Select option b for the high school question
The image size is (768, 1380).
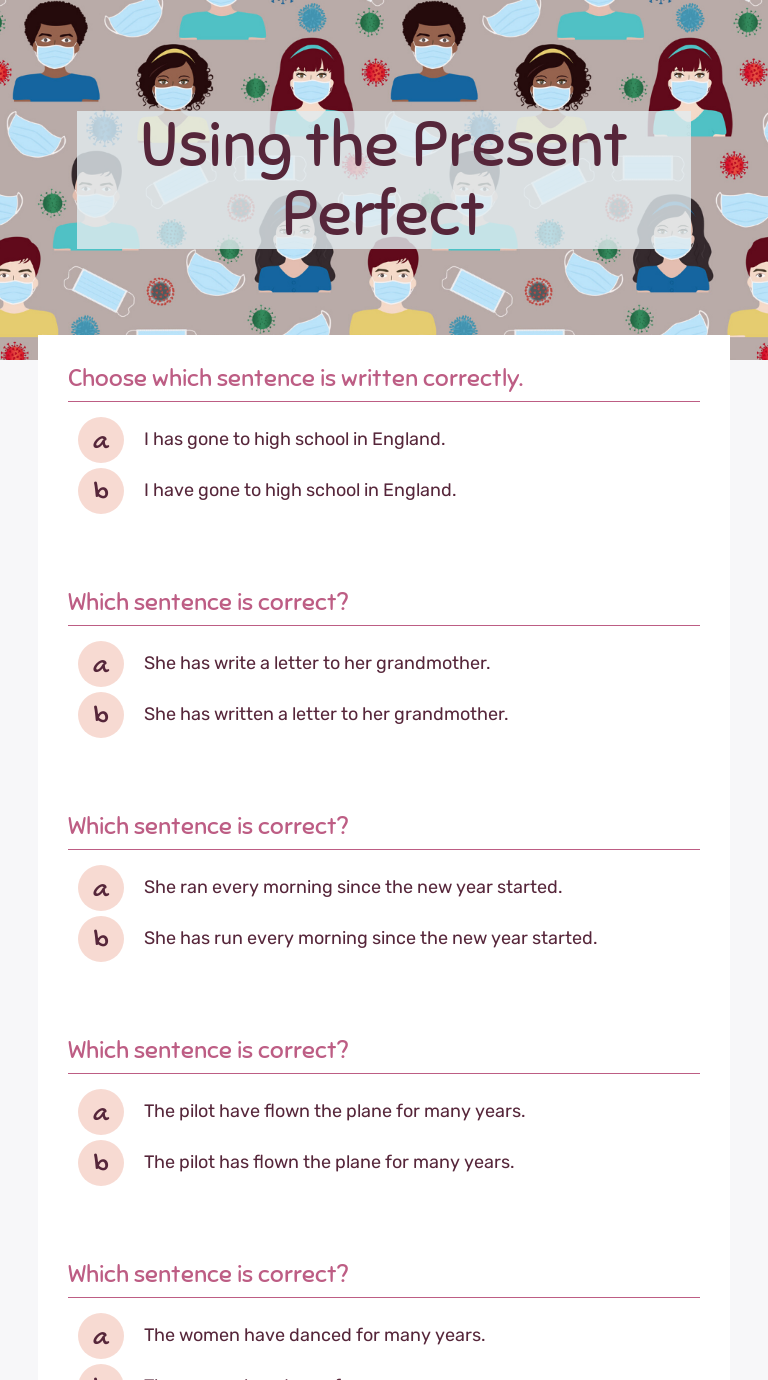click(x=101, y=491)
